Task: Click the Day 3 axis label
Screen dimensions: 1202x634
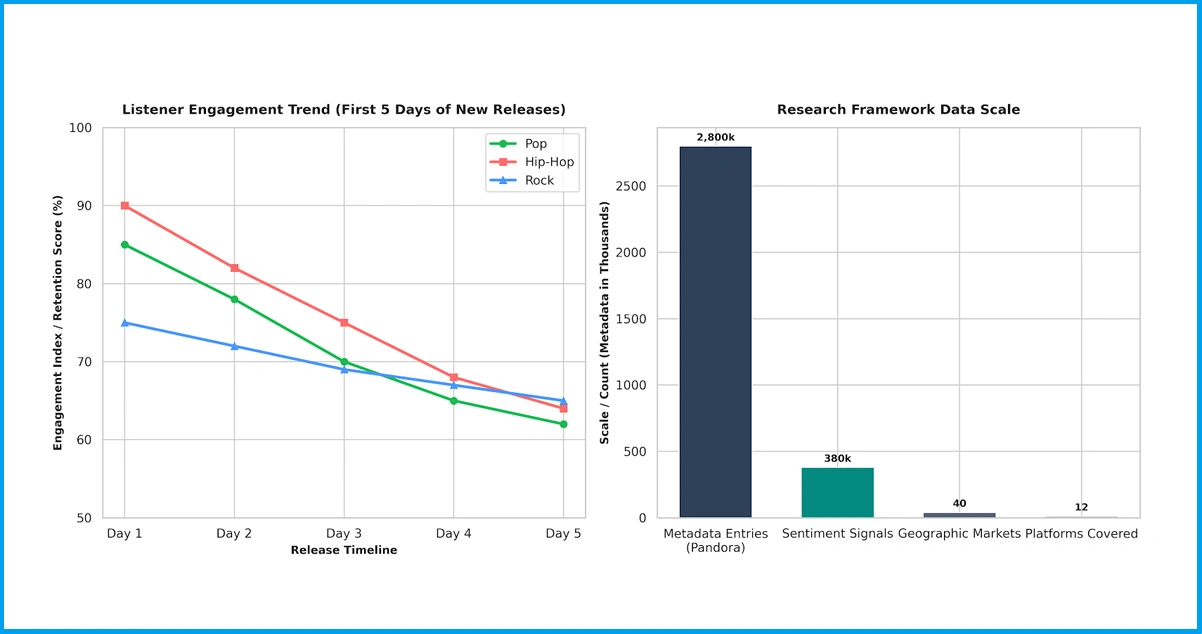Action: tap(344, 534)
